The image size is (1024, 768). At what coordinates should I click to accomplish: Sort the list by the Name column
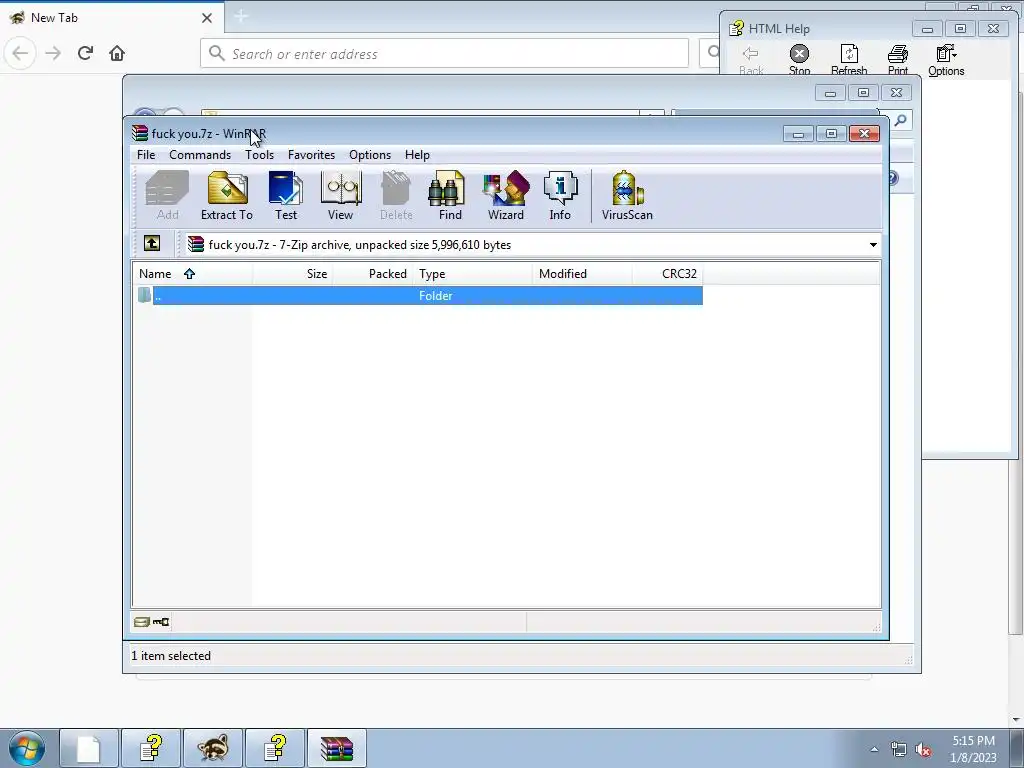click(x=192, y=274)
